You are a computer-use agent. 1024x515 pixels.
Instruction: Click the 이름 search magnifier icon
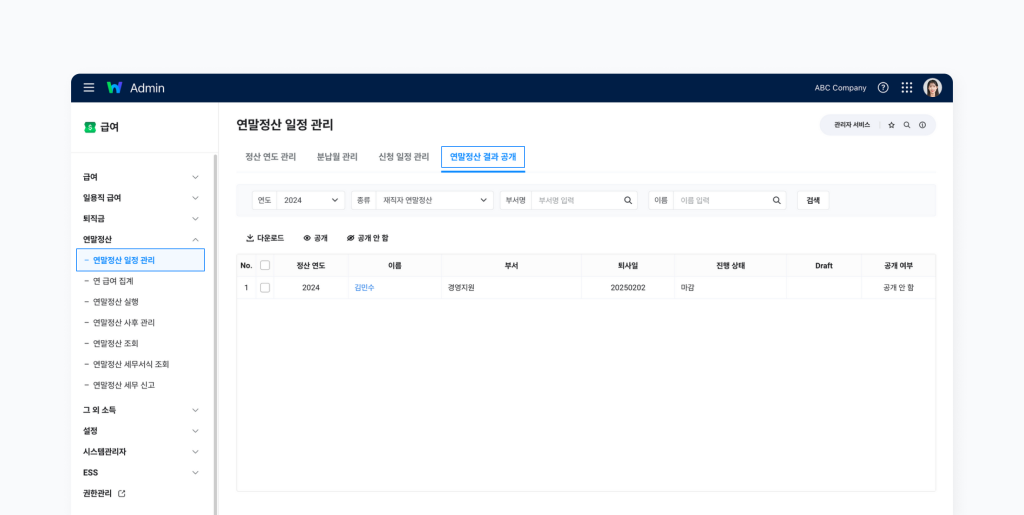(776, 200)
